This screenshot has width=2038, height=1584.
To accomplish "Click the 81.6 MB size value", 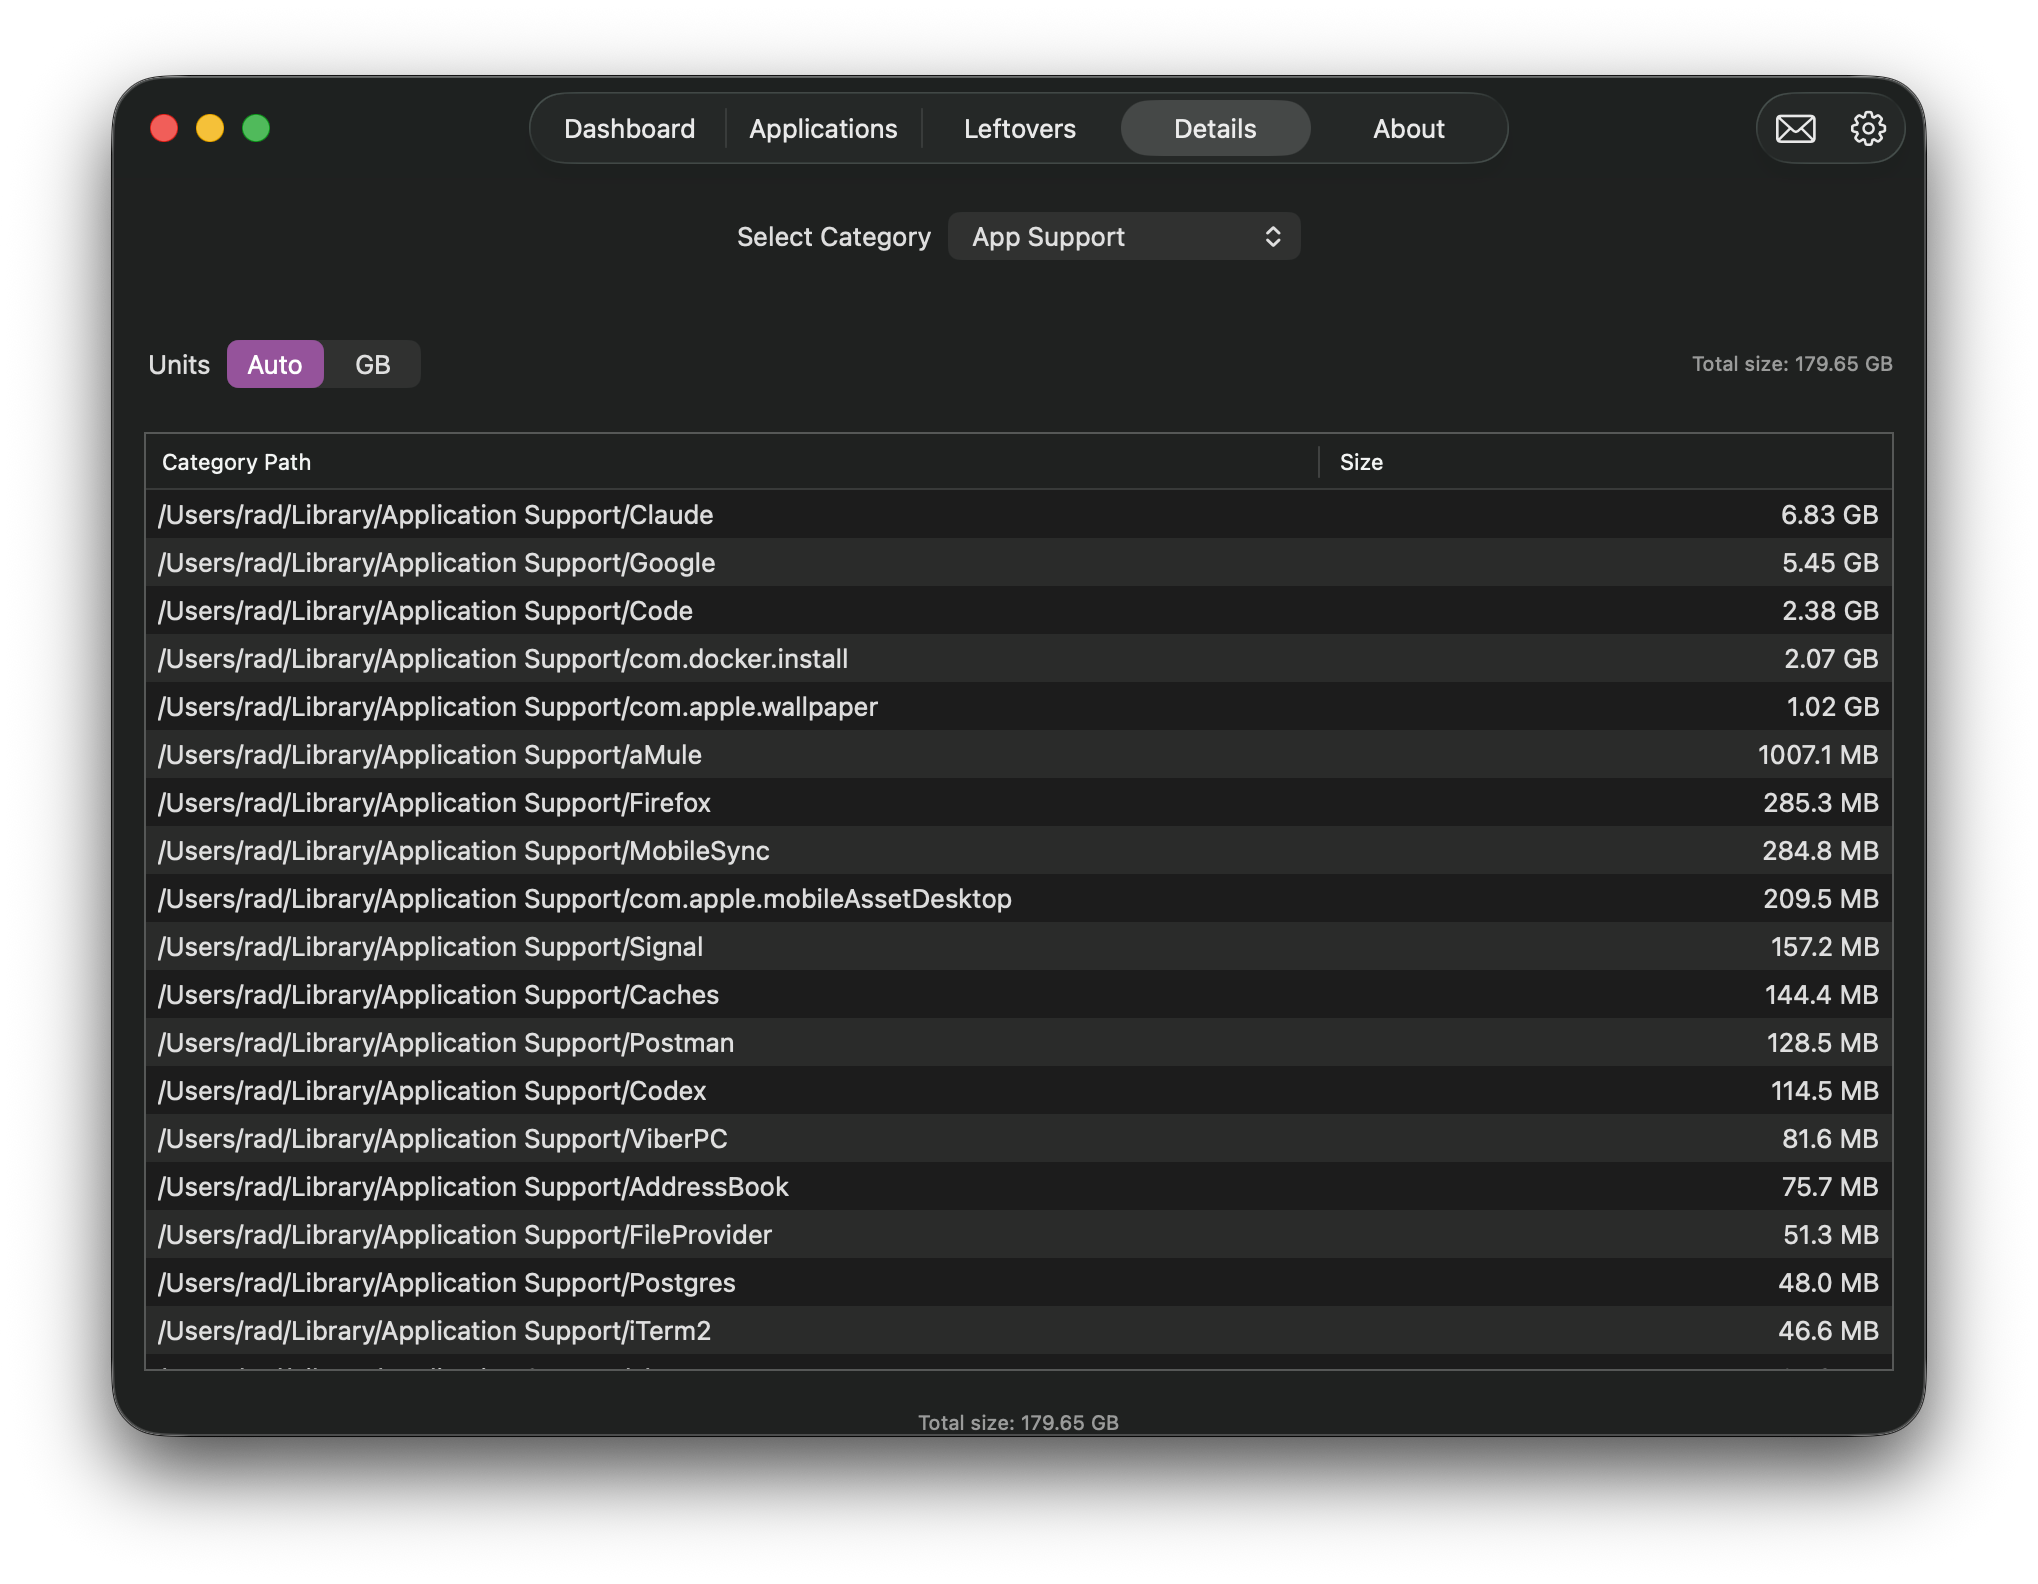I will tap(1830, 1139).
